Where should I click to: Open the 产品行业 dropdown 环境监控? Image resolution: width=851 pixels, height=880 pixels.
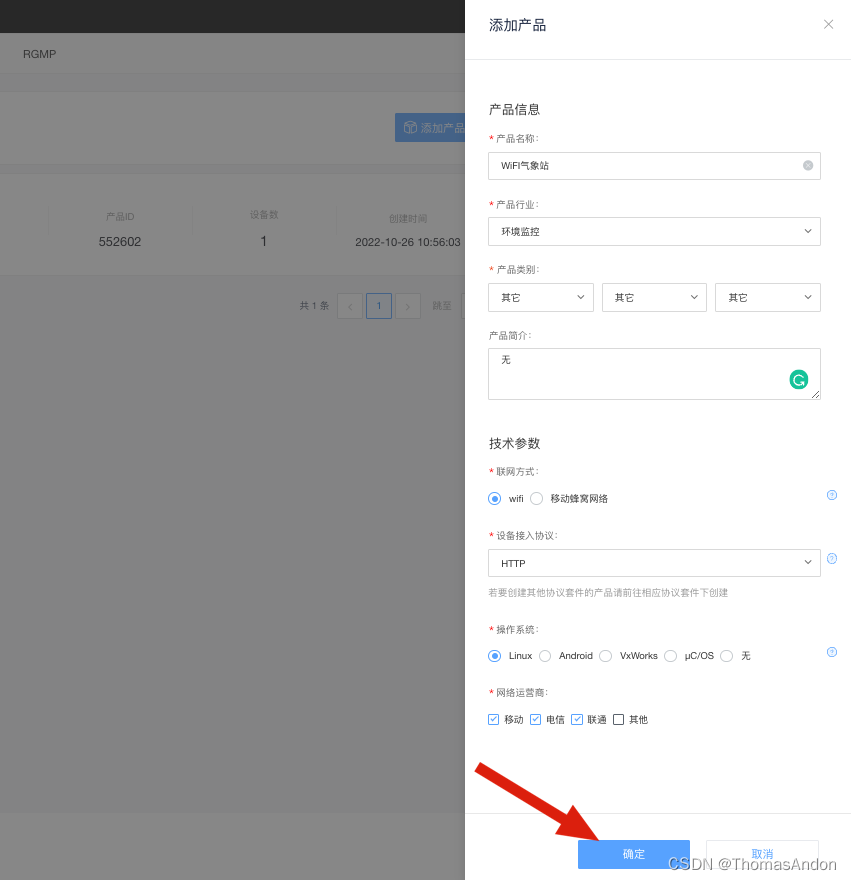coord(654,231)
